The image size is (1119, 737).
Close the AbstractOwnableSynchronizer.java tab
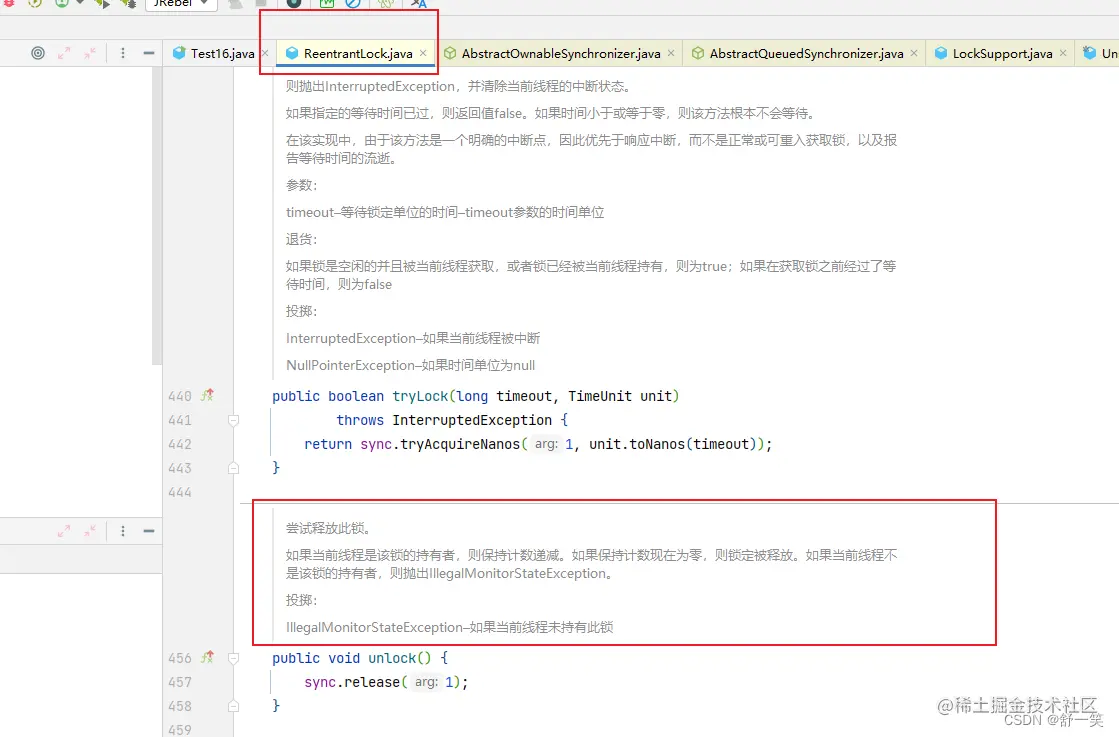pos(671,54)
